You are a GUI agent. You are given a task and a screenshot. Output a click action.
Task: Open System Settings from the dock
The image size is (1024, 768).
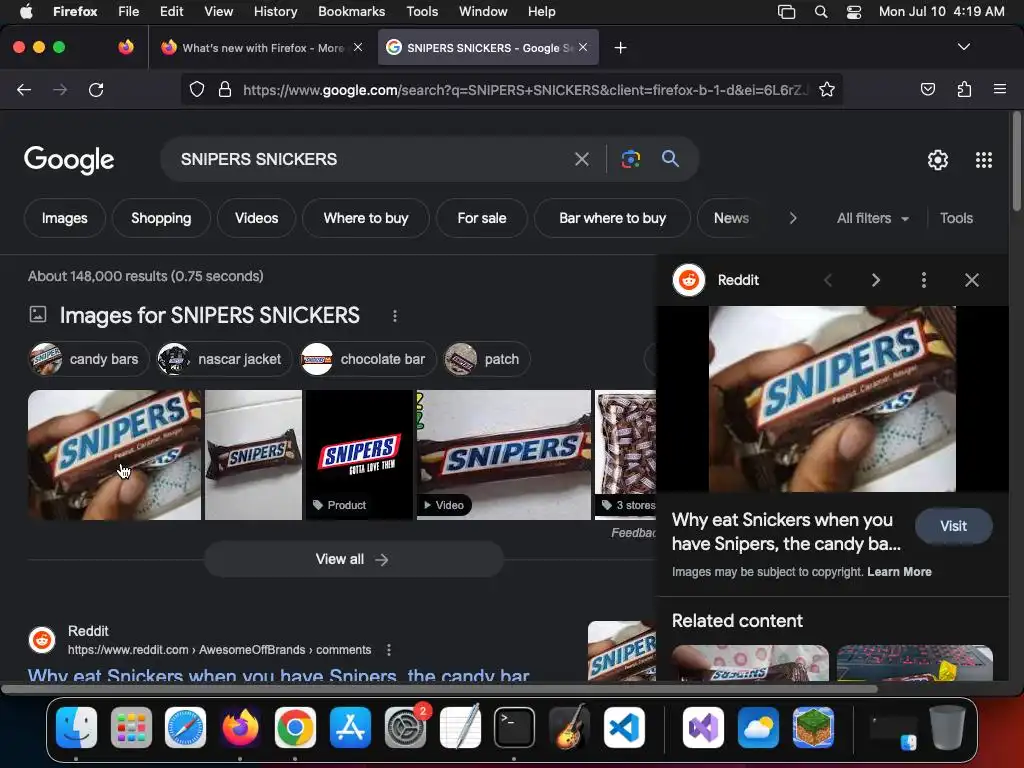click(x=405, y=727)
